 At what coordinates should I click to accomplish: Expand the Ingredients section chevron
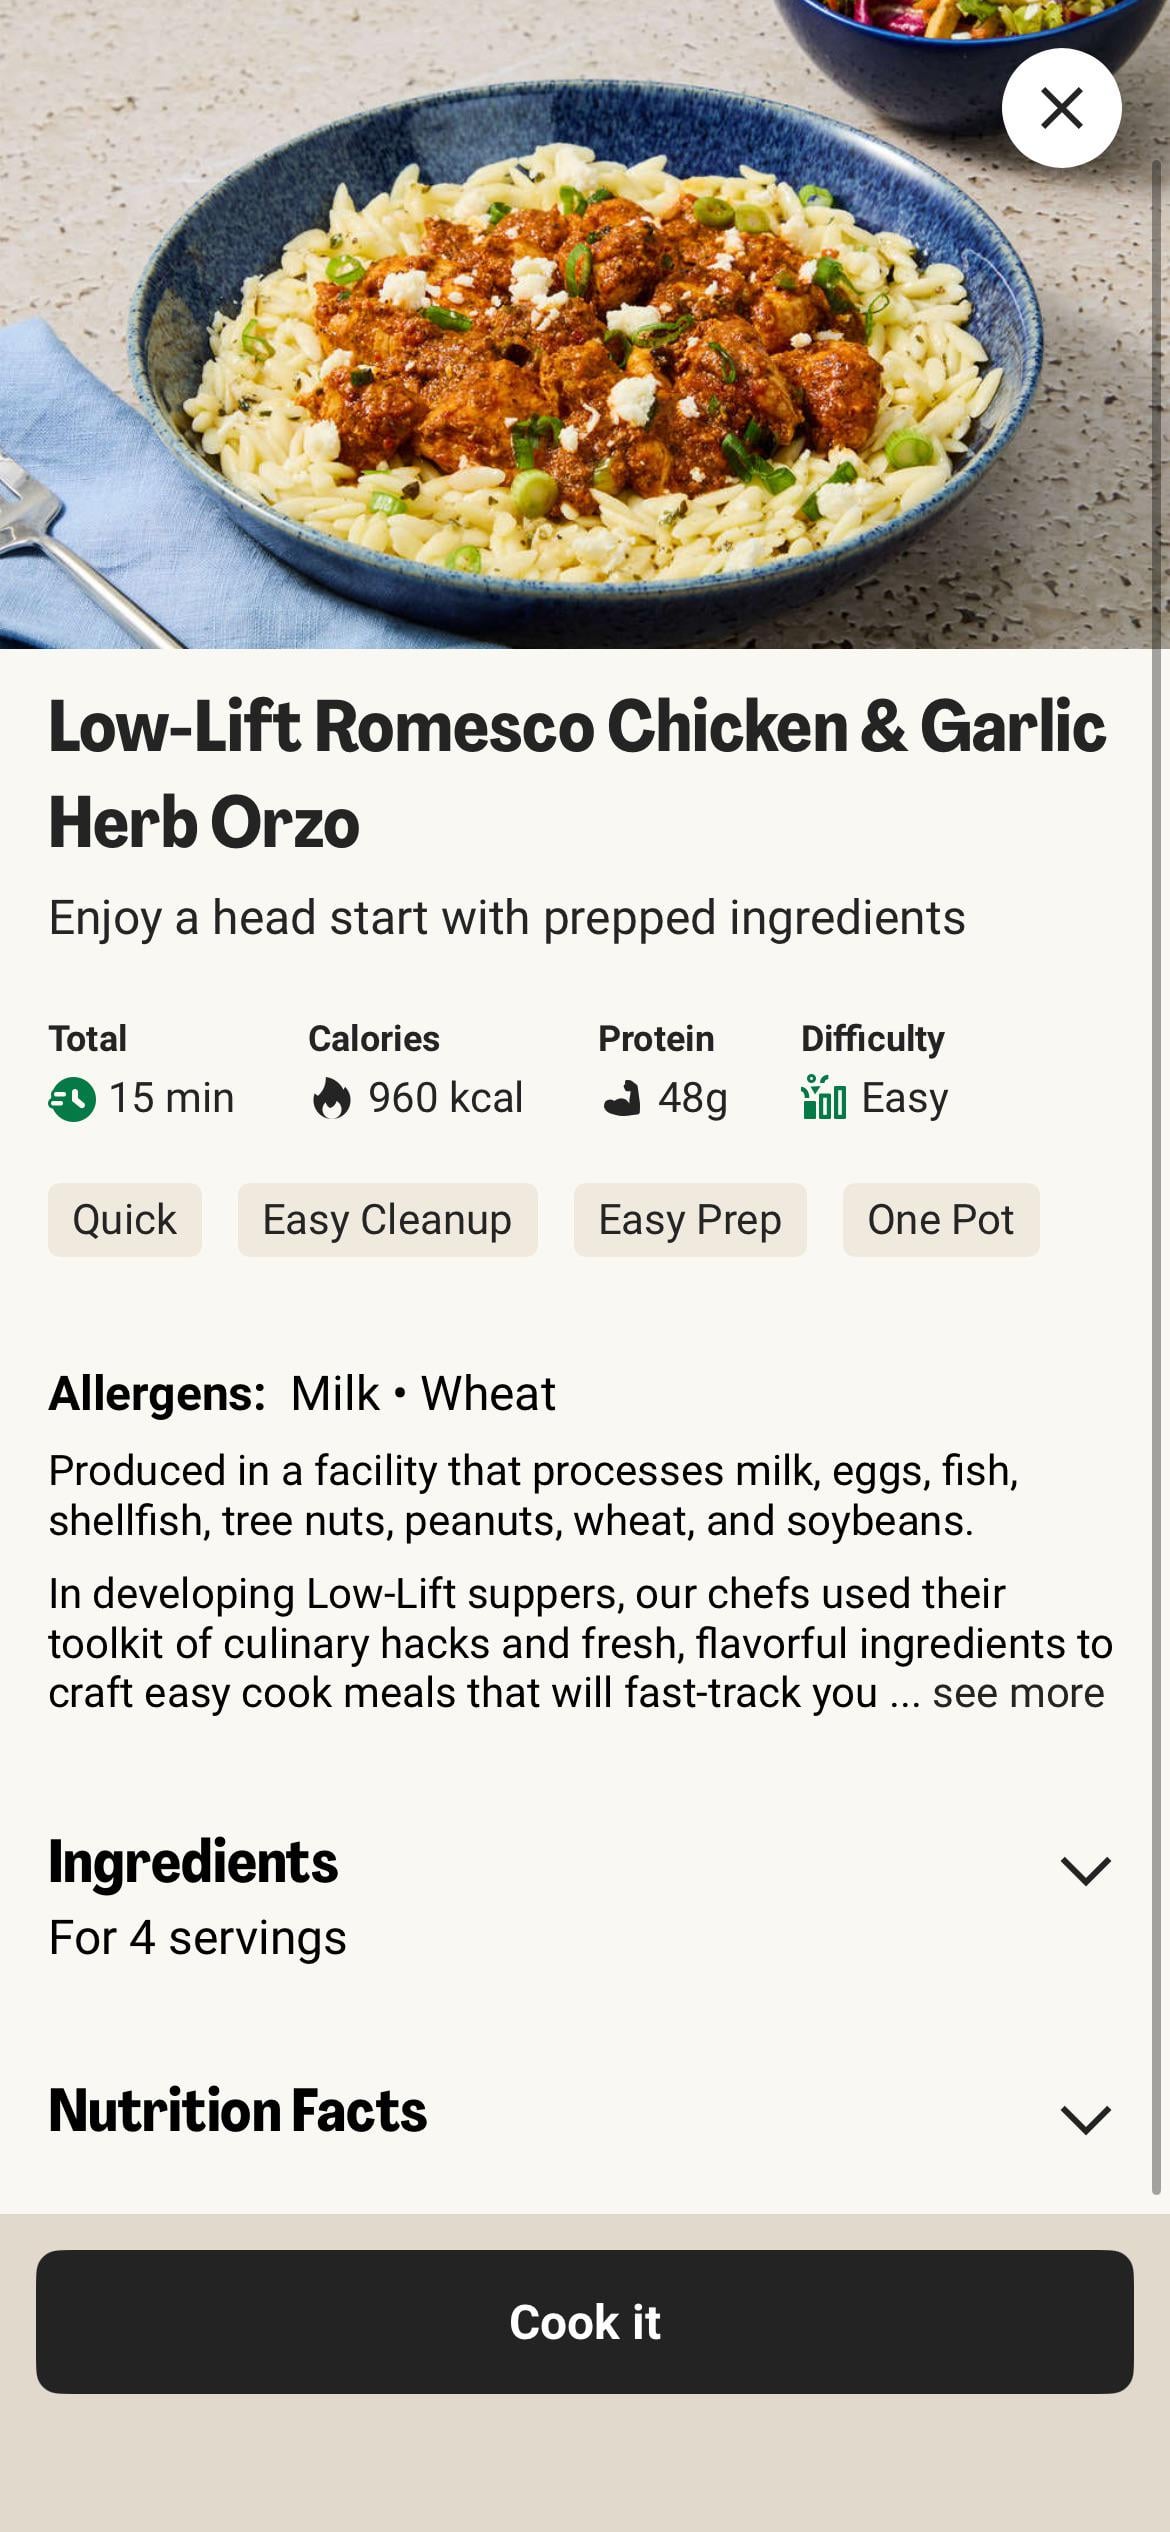pos(1085,1870)
